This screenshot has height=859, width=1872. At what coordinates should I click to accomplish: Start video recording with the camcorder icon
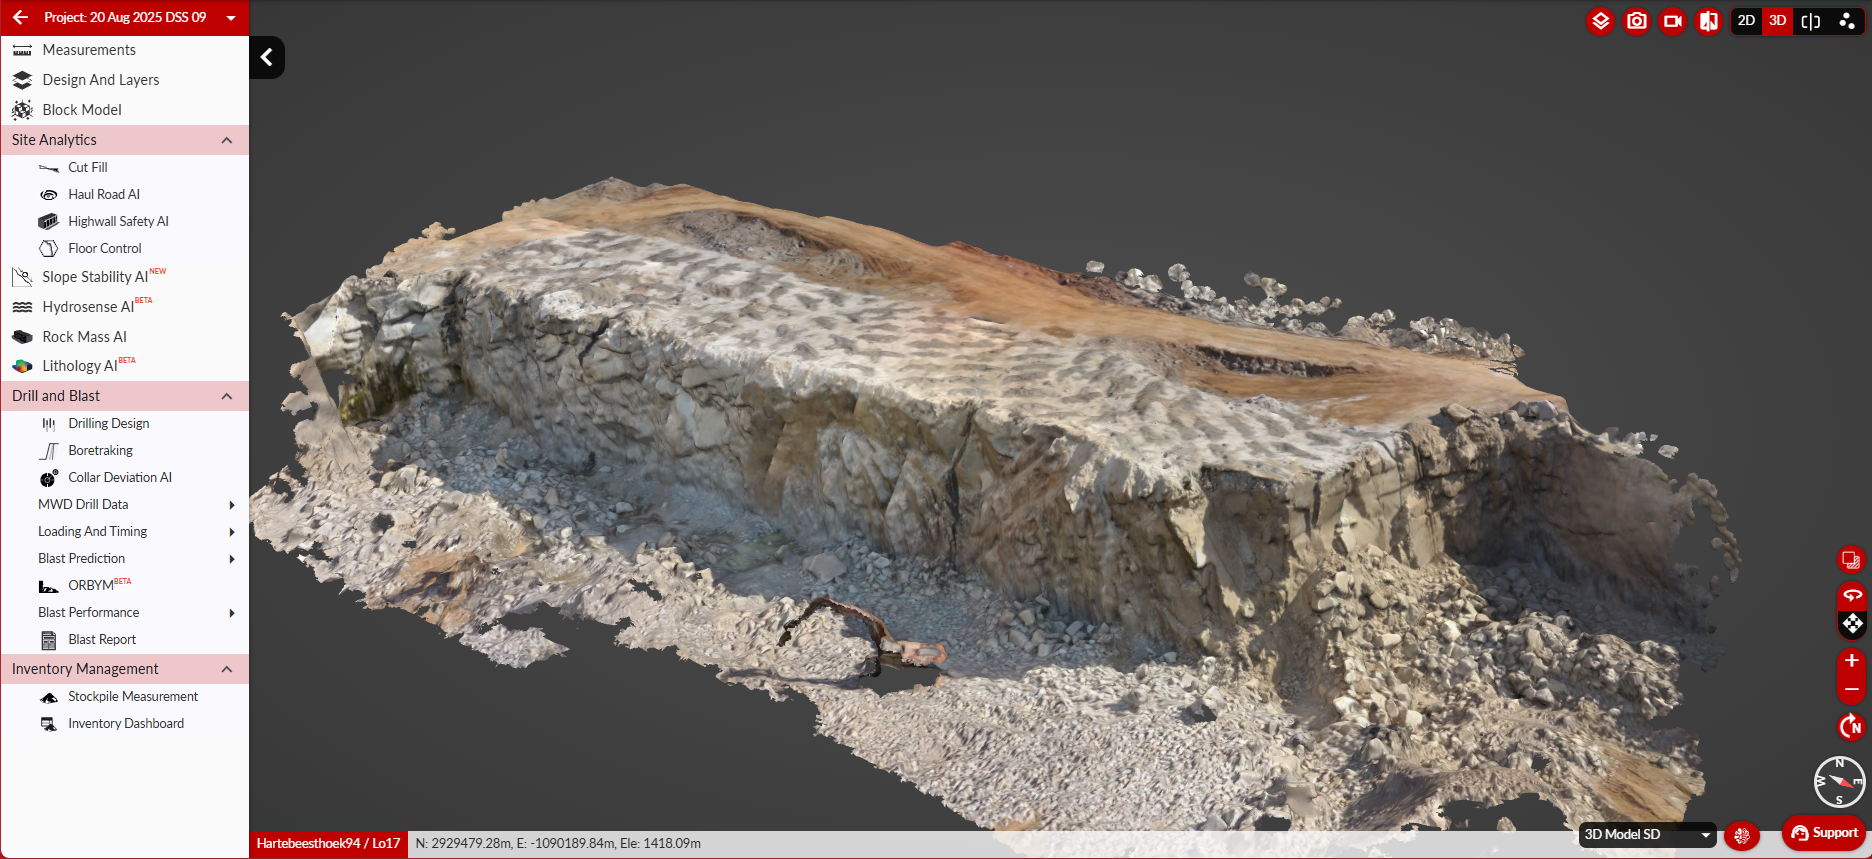pyautogui.click(x=1673, y=21)
